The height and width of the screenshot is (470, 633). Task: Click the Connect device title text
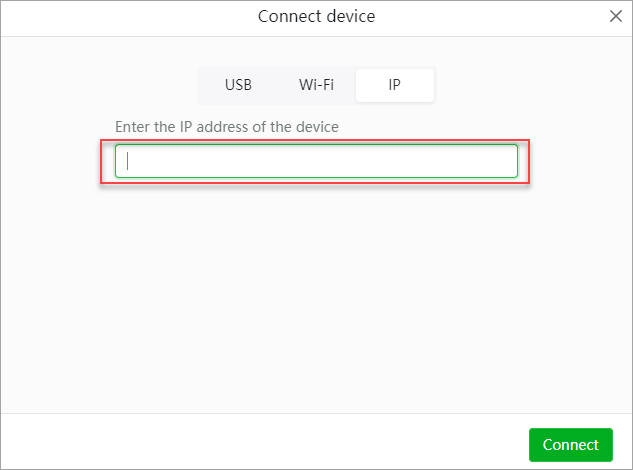(316, 16)
